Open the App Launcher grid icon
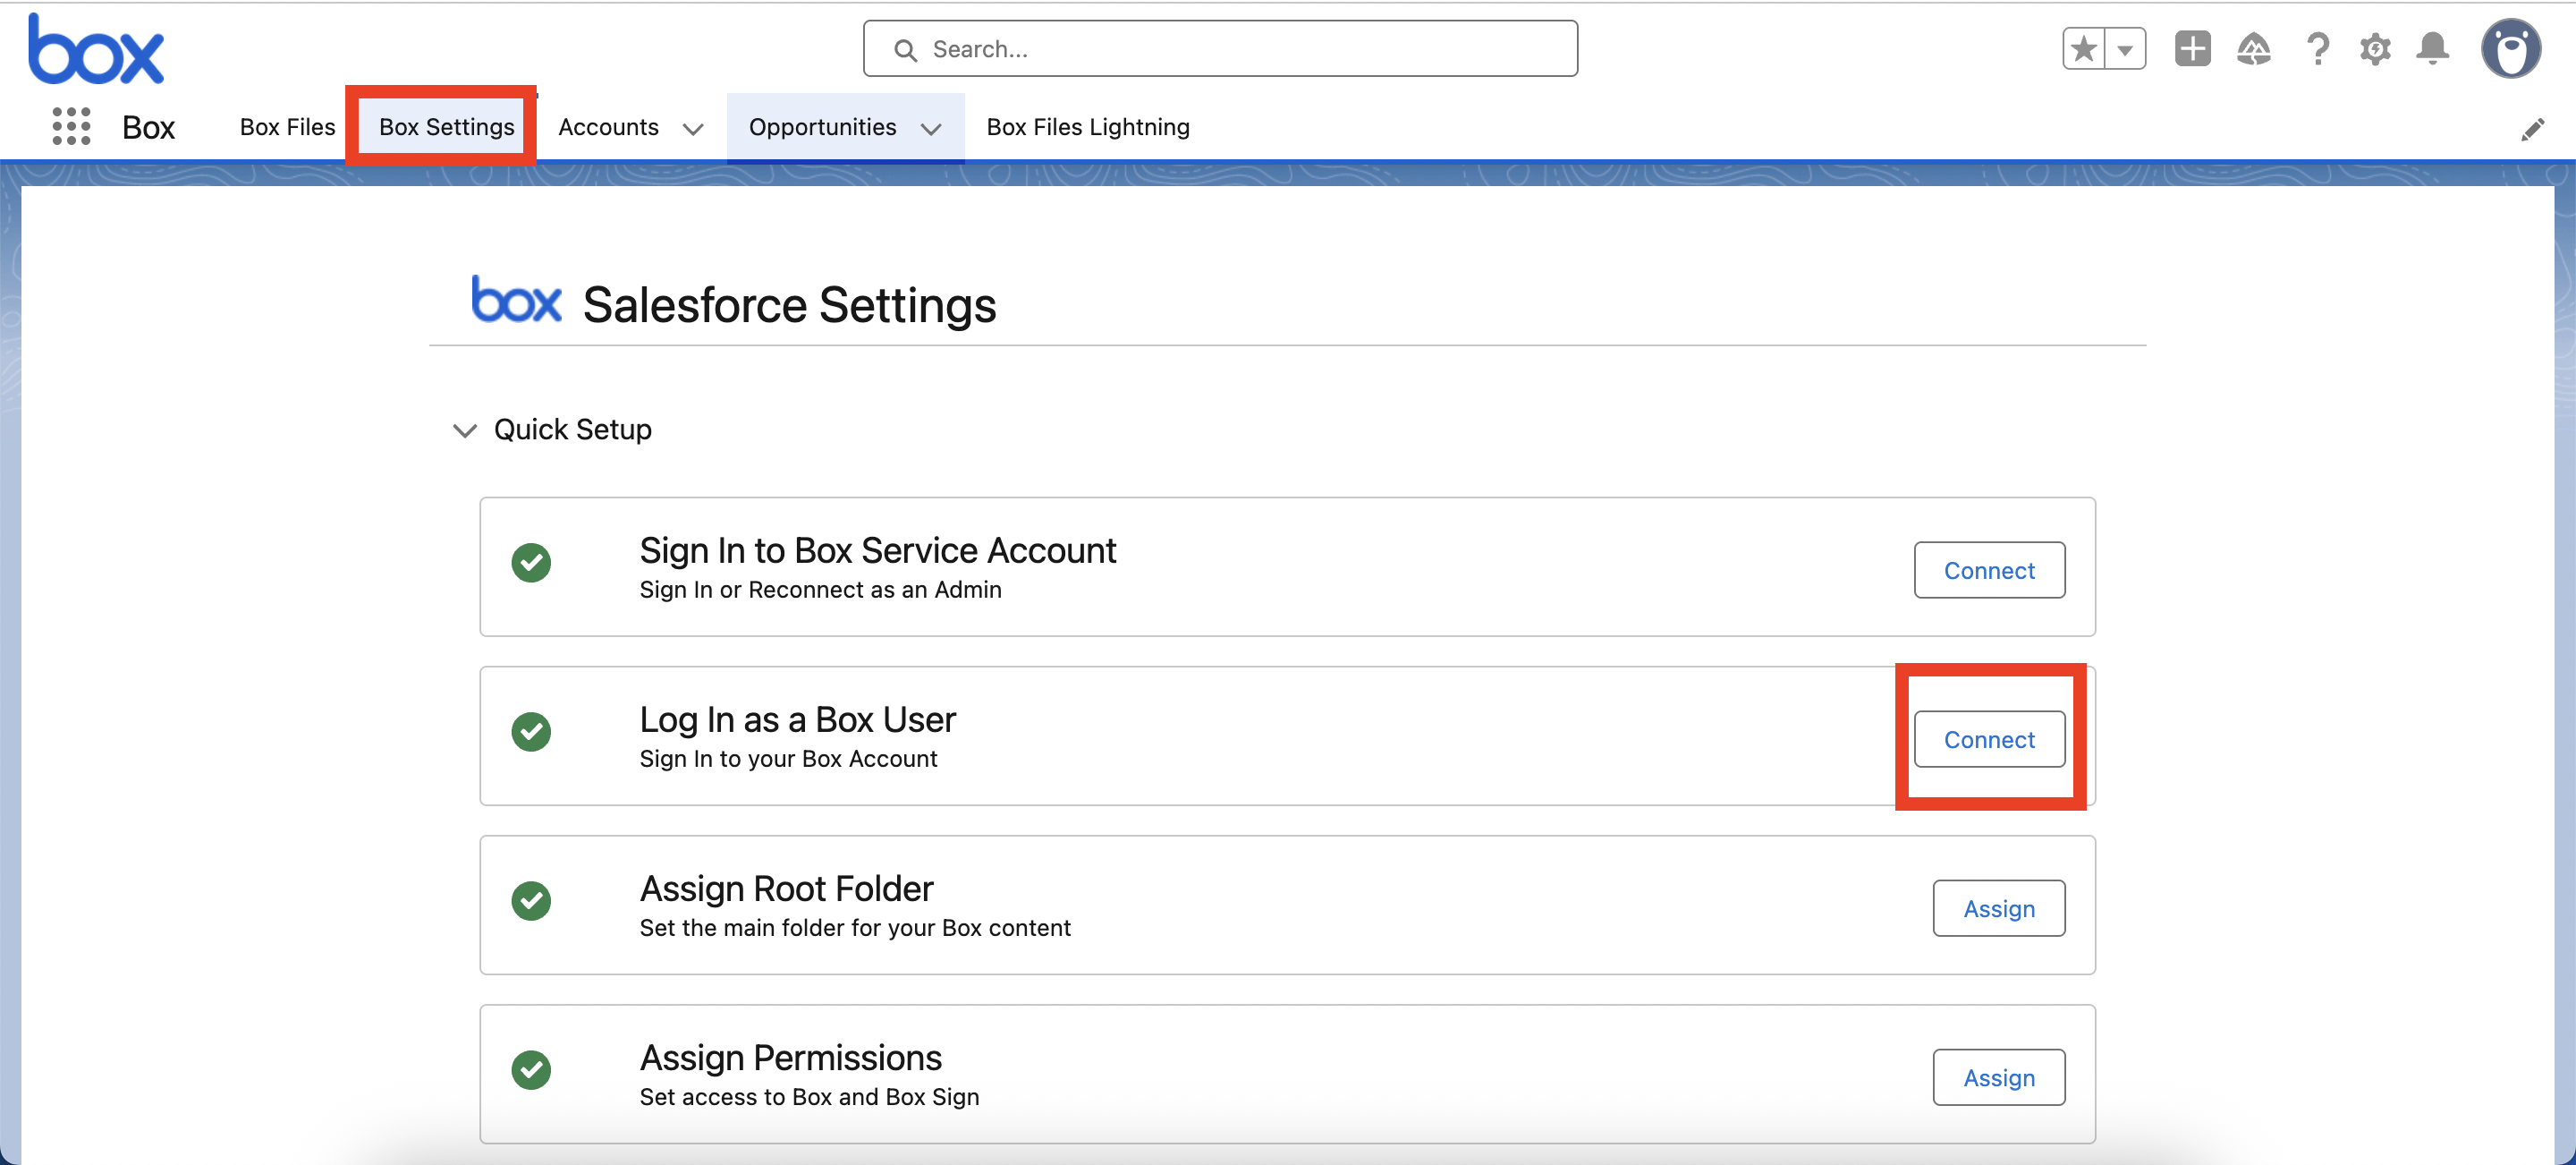Screen dimensions: 2576x1165 tap(71, 127)
